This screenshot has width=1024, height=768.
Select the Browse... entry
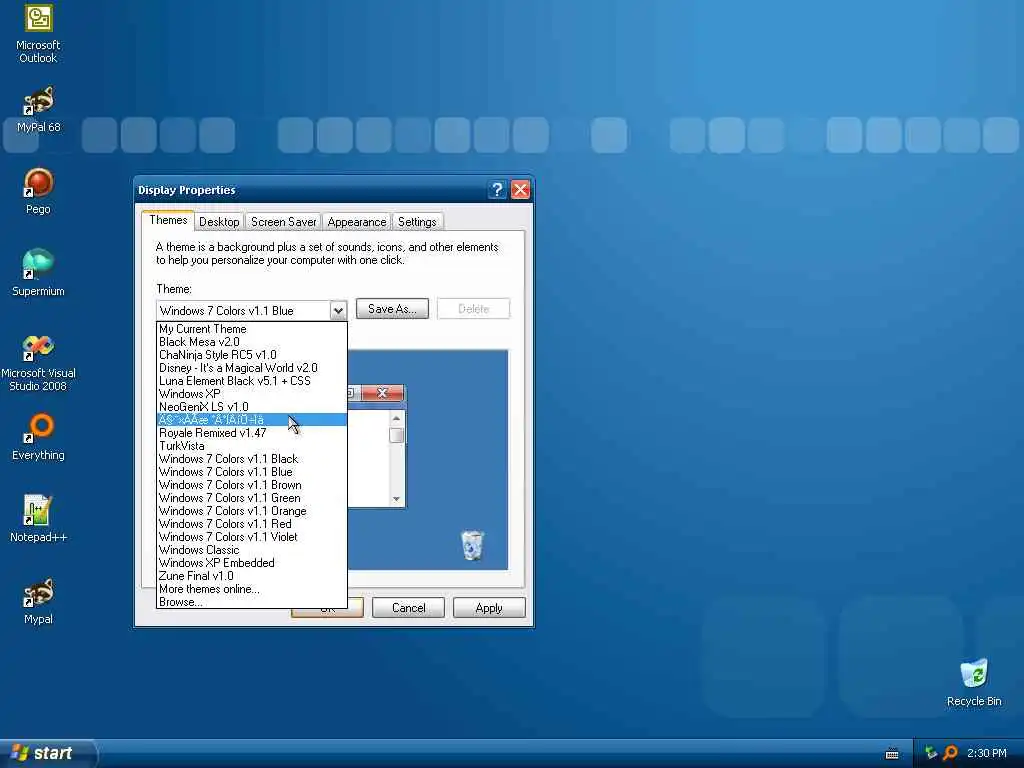(x=251, y=602)
